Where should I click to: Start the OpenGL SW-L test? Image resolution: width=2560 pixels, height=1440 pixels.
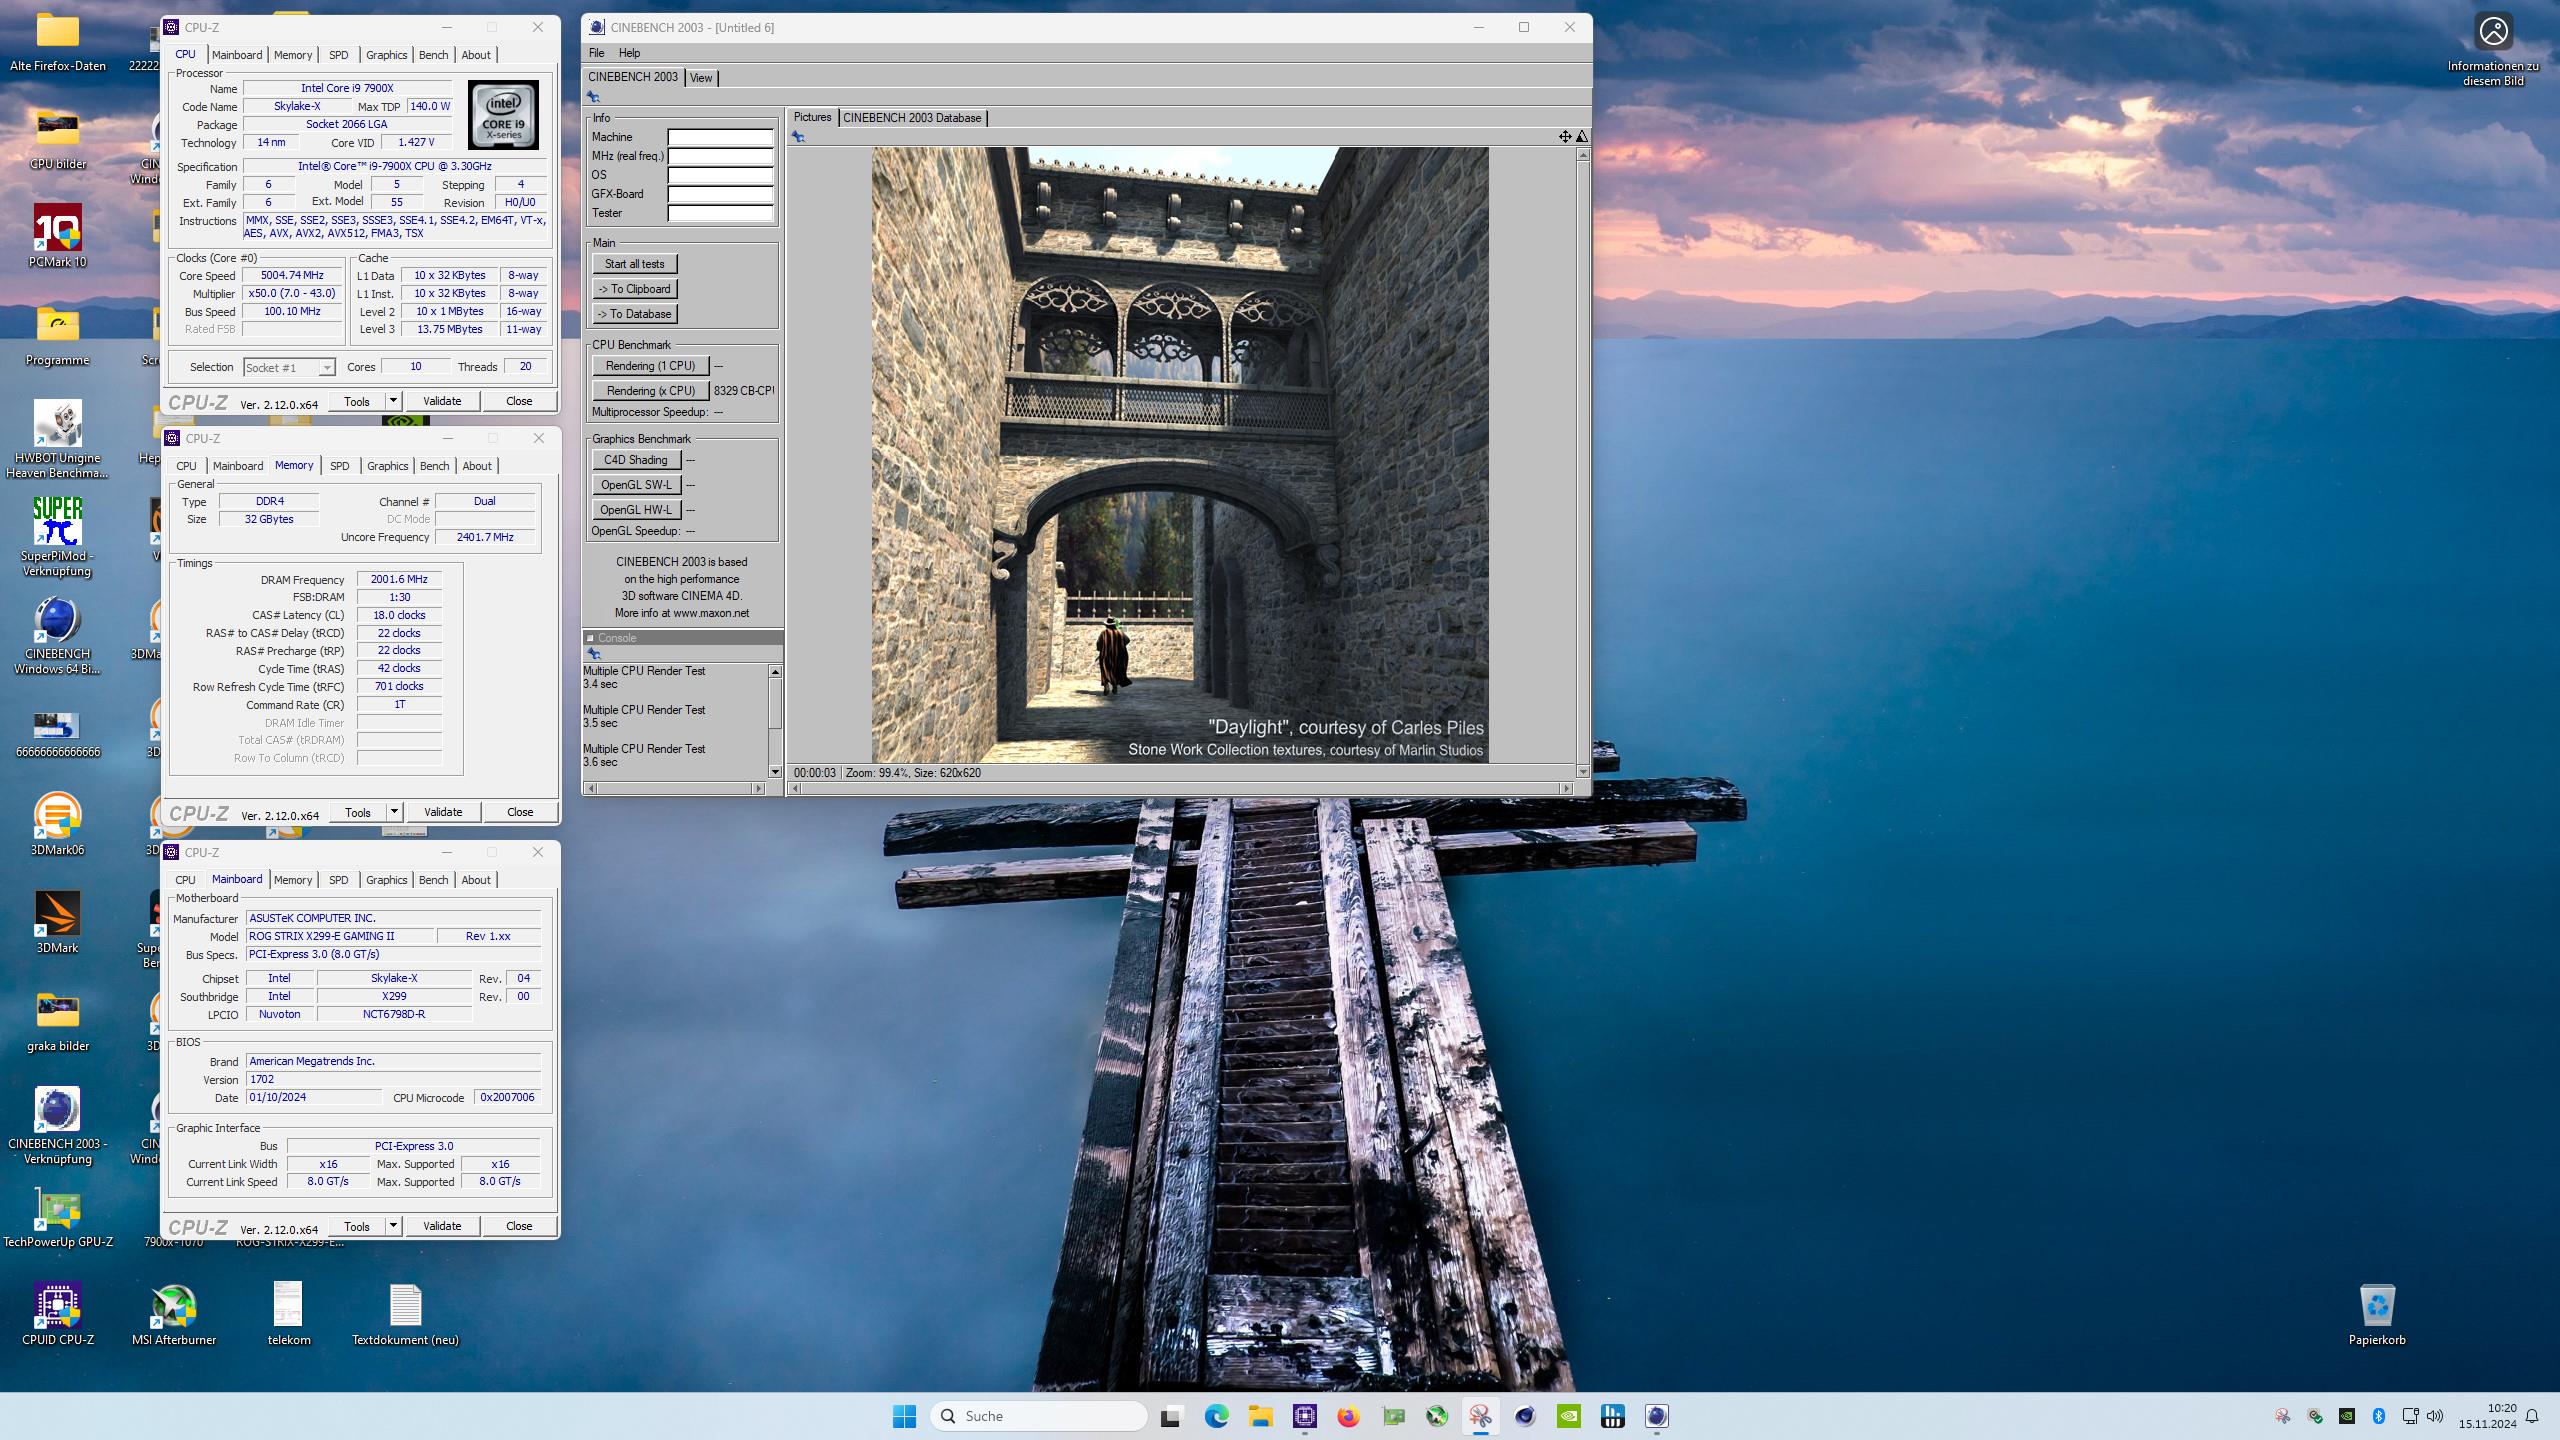pyautogui.click(x=636, y=485)
